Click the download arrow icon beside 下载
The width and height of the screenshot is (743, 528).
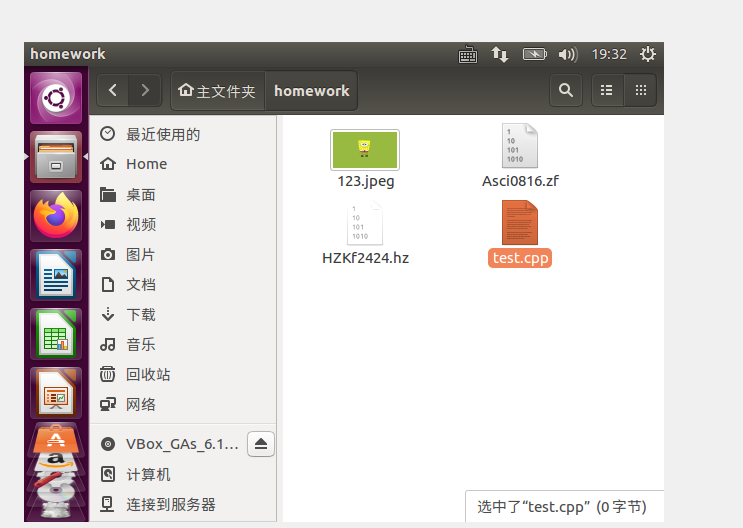click(108, 314)
